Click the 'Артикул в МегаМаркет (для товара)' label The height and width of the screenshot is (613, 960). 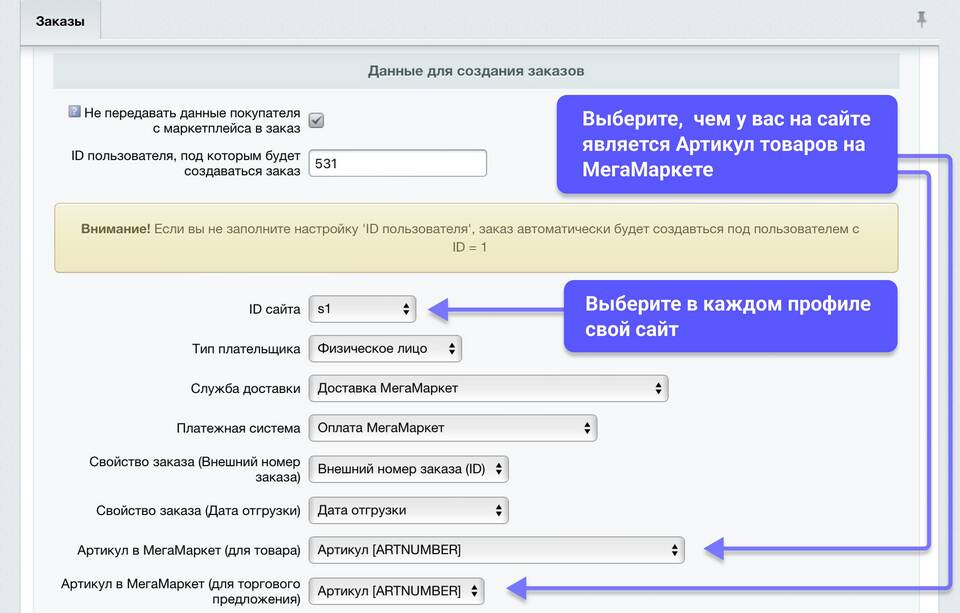click(x=189, y=550)
